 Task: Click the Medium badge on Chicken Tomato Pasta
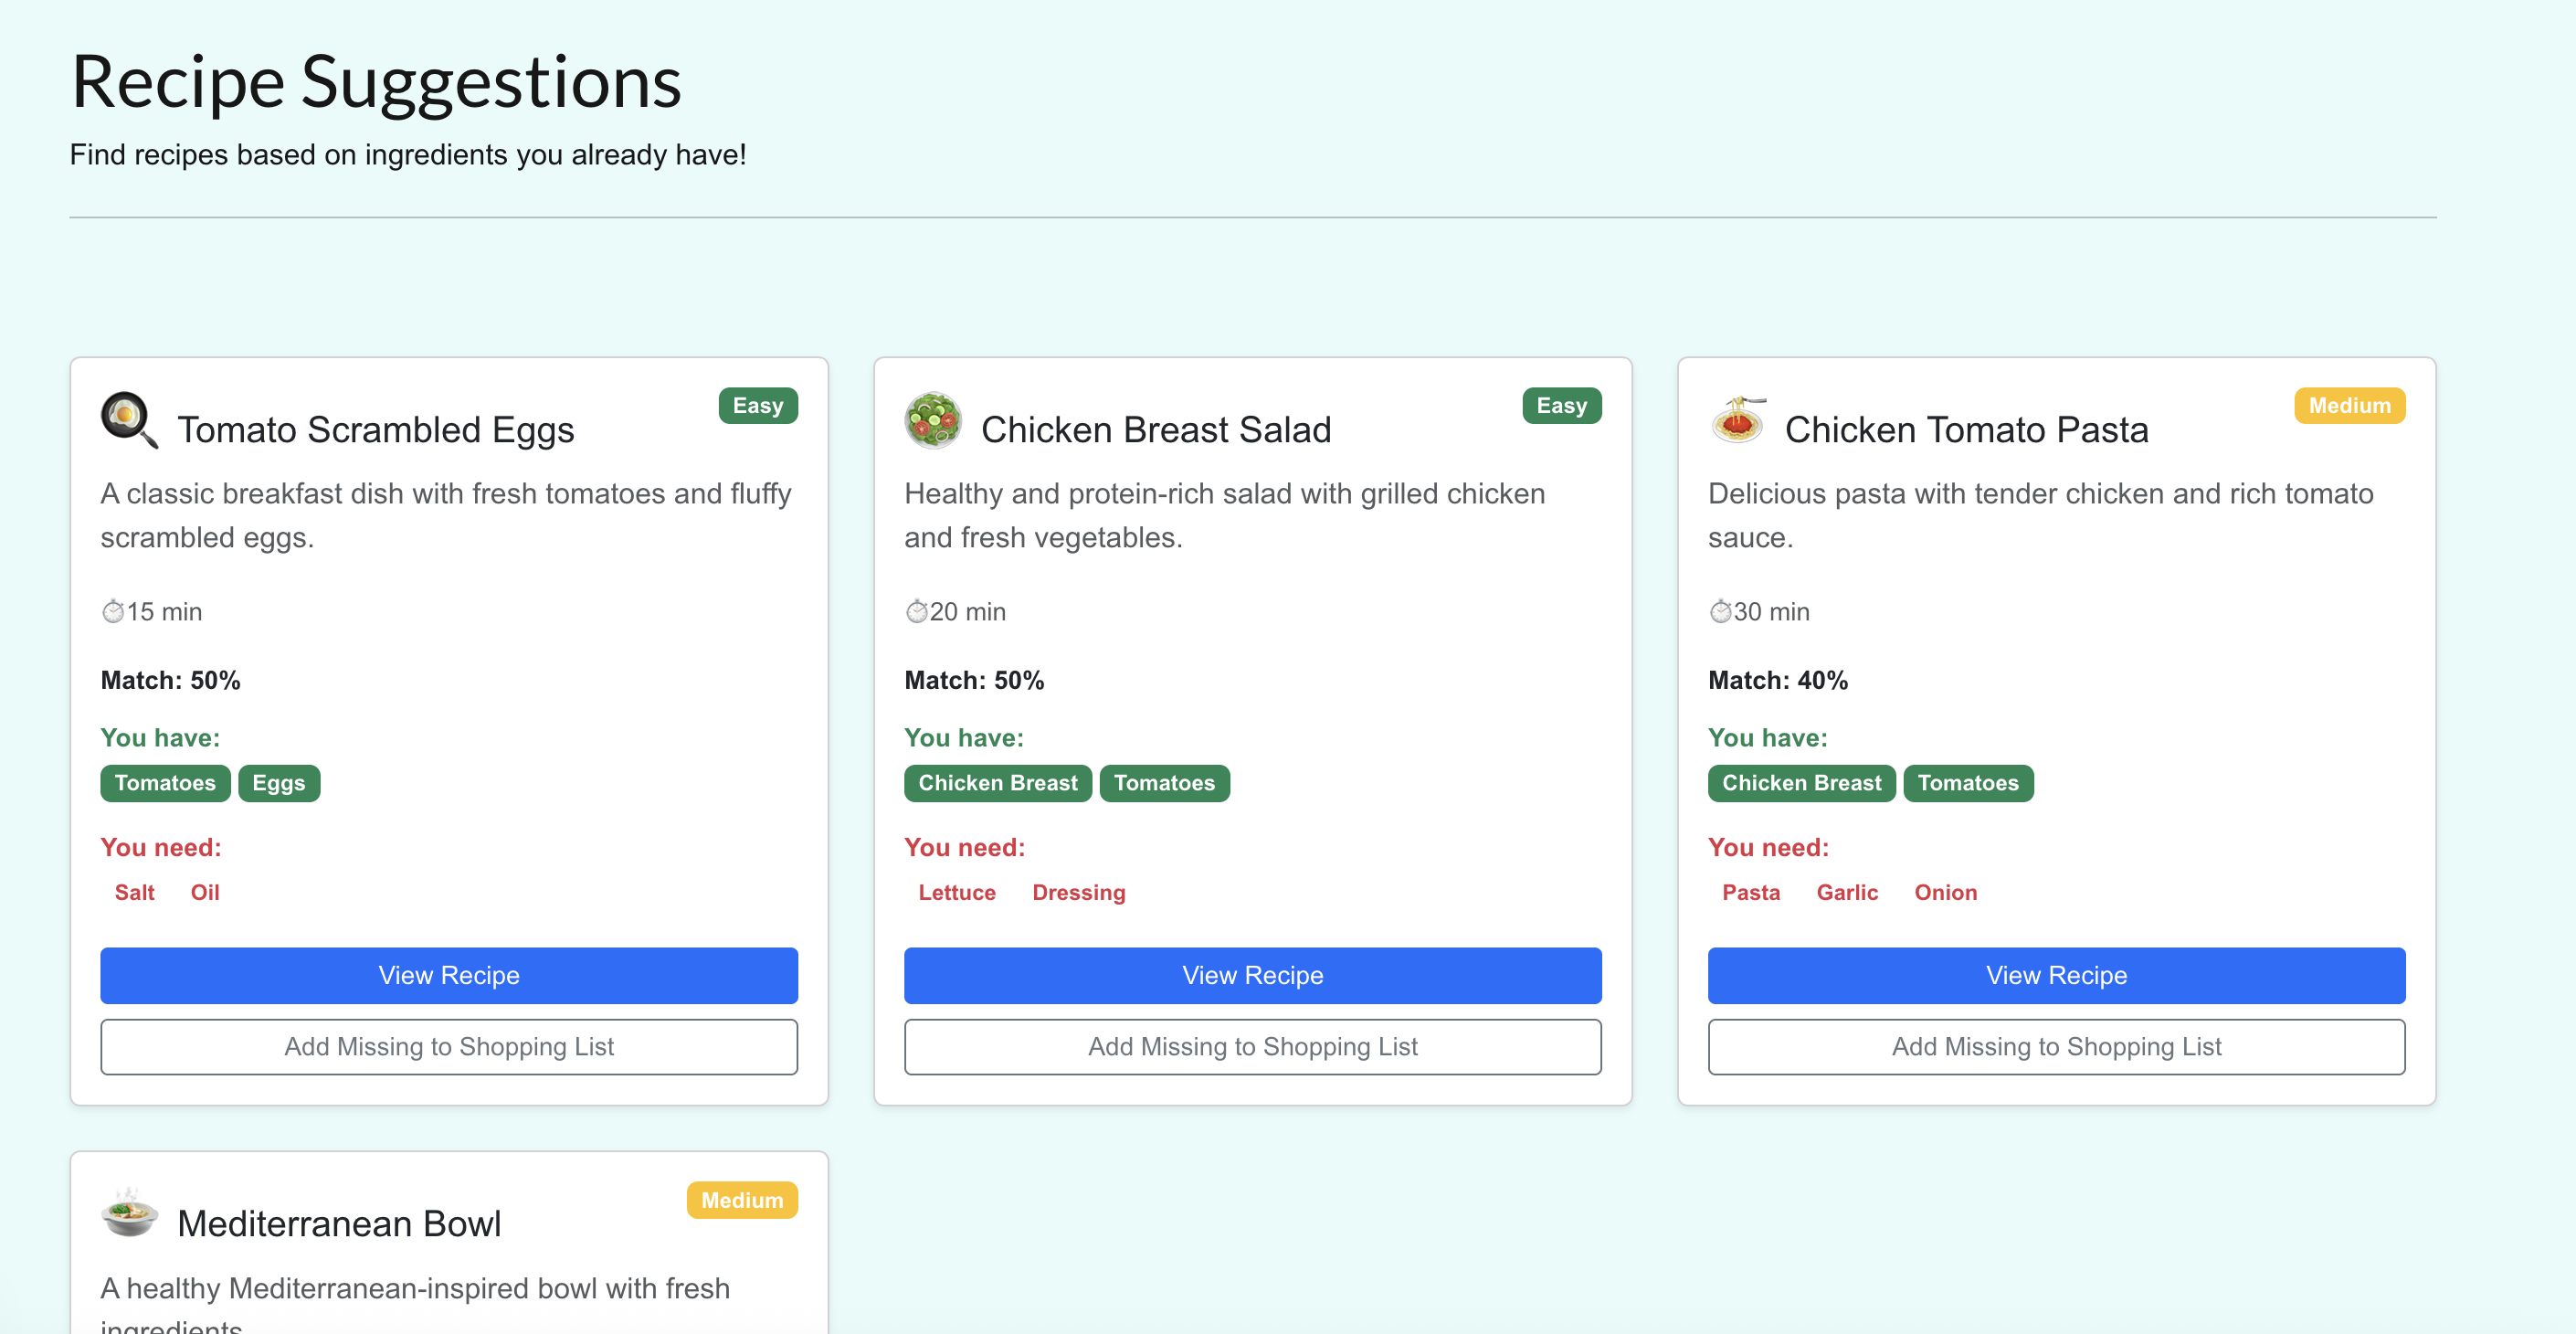click(2348, 406)
